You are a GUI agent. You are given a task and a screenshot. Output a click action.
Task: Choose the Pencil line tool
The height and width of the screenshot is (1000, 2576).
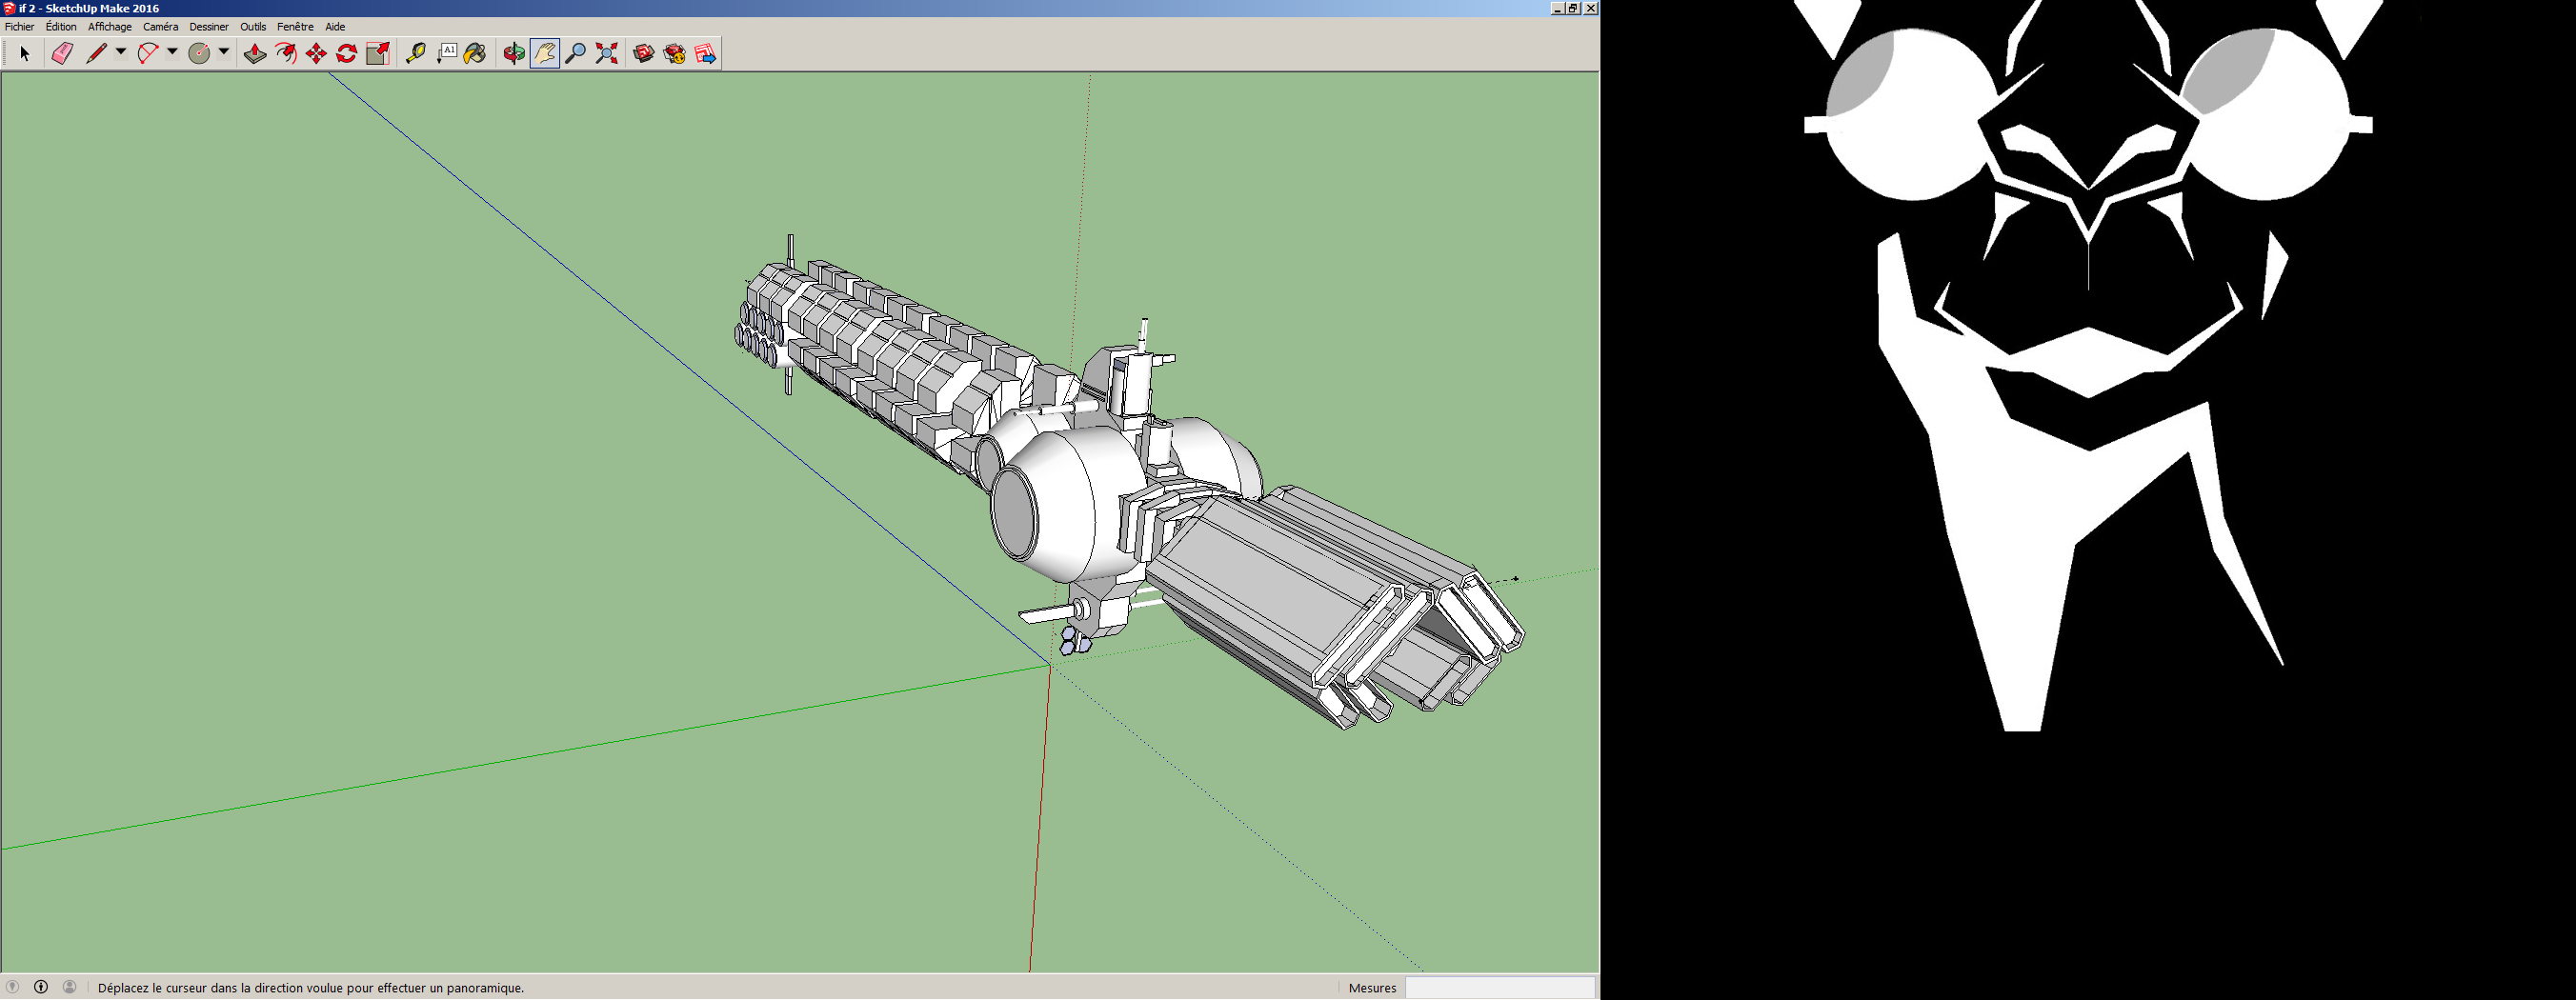coord(96,54)
